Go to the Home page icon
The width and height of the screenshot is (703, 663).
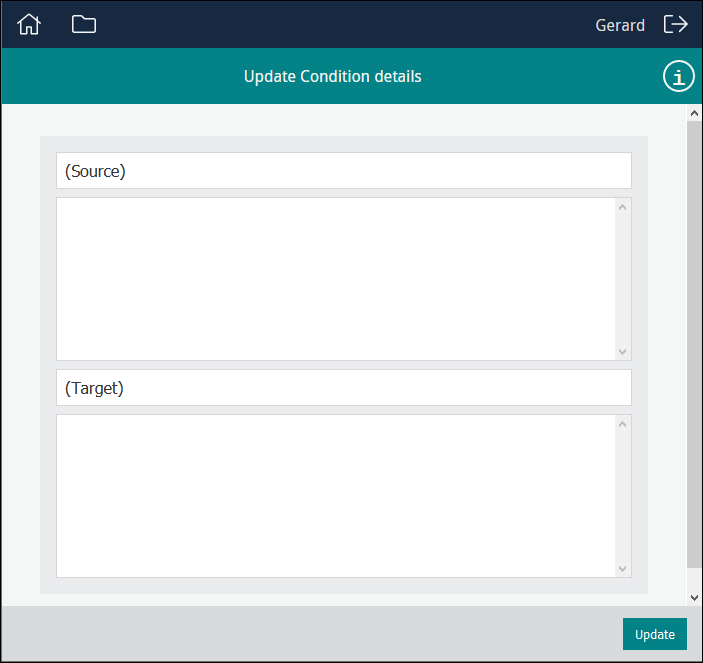(29, 25)
